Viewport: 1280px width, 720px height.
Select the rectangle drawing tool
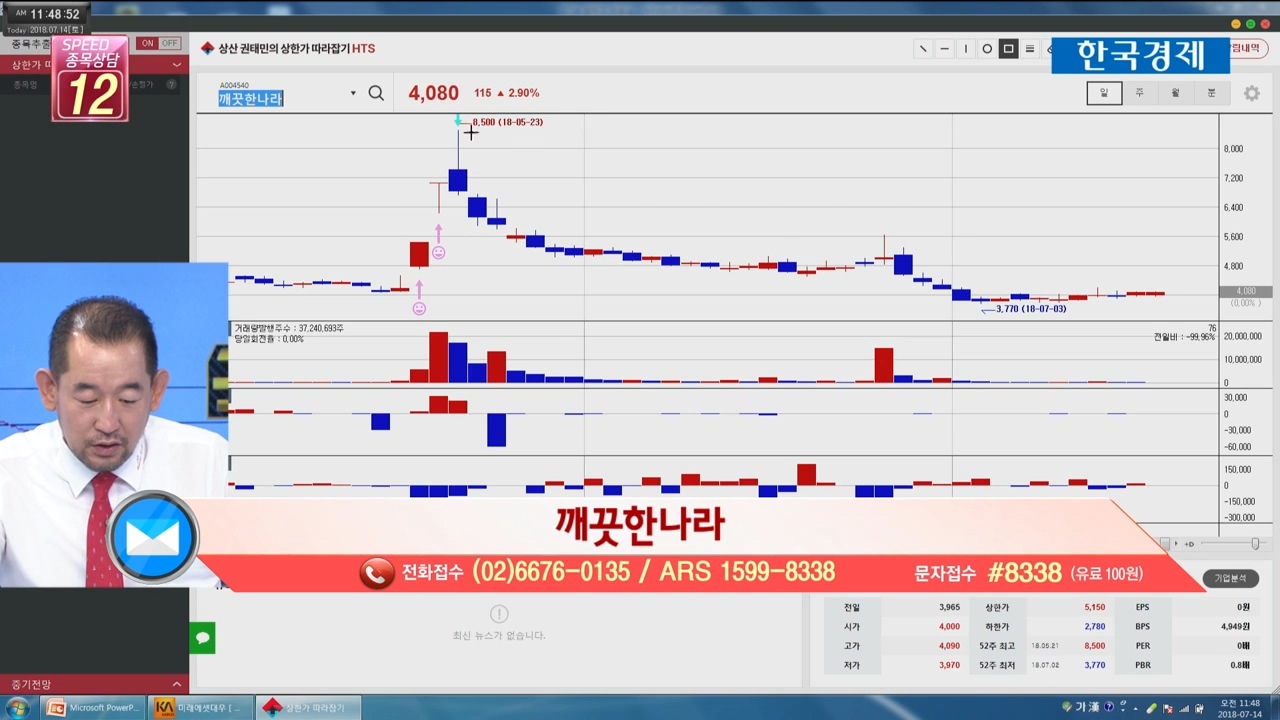[x=1008, y=49]
